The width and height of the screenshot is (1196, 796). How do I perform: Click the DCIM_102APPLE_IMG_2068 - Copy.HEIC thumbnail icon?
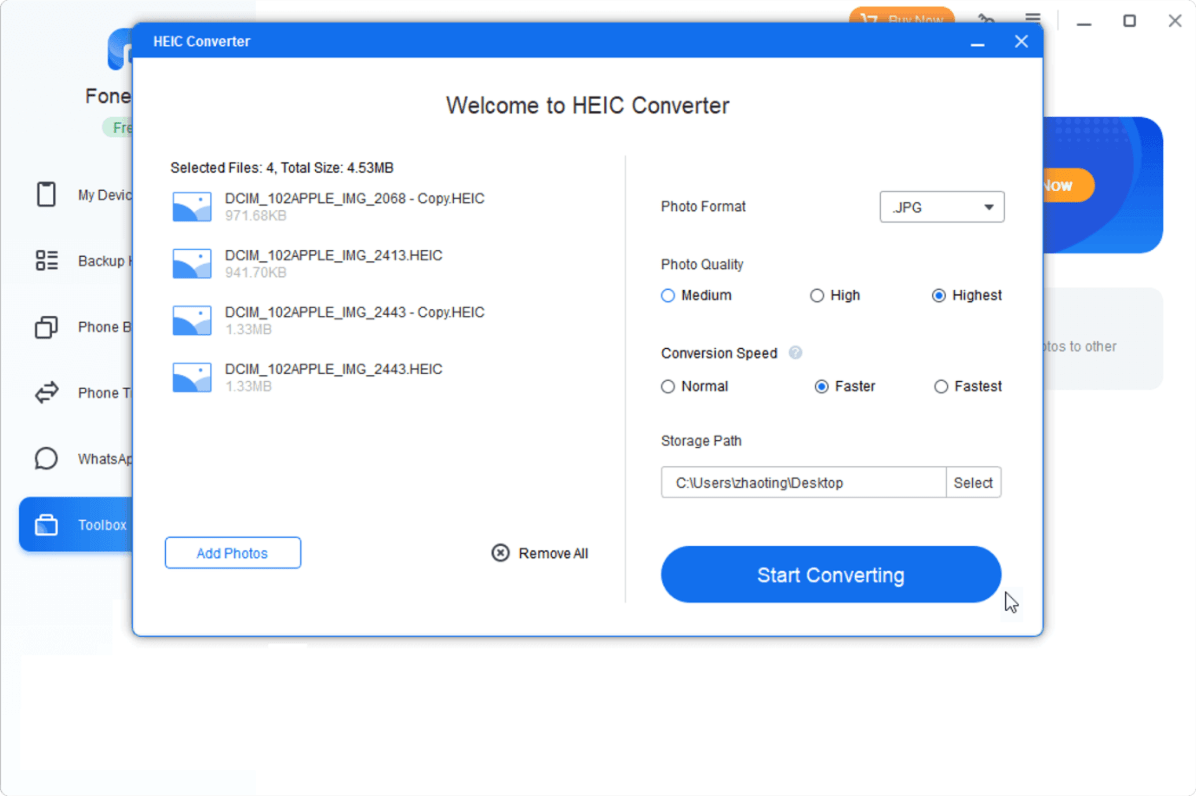[191, 206]
